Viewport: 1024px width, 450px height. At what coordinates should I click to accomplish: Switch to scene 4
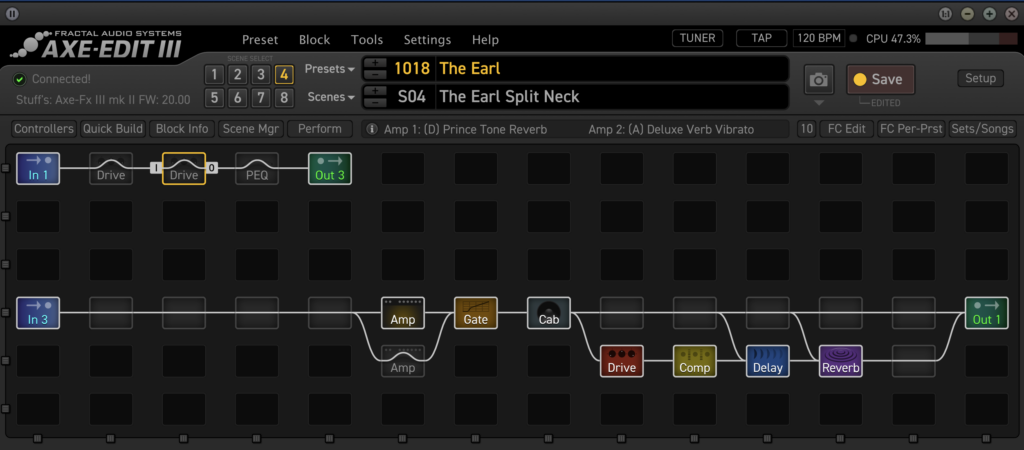(x=284, y=74)
